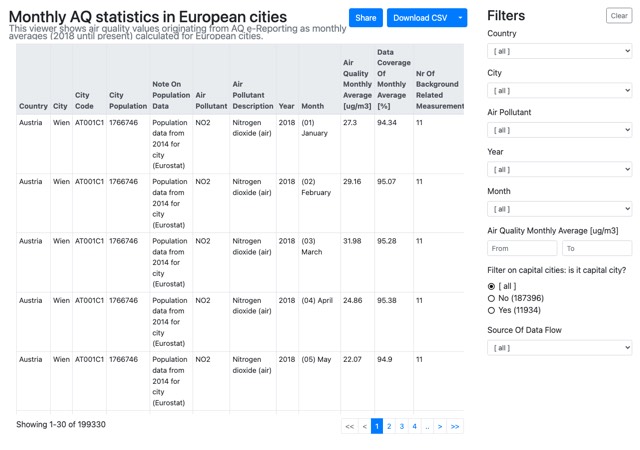
Task: Go to next page with > button
Action: [440, 426]
